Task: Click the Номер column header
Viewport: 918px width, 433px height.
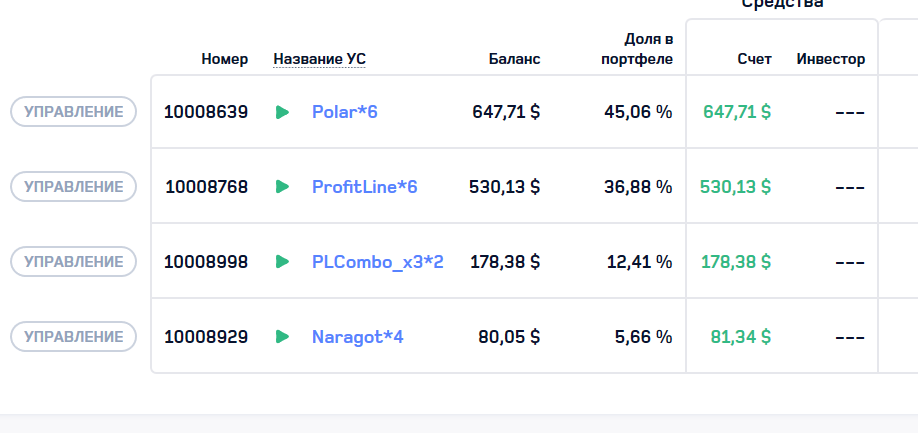Action: pyautogui.click(x=224, y=59)
